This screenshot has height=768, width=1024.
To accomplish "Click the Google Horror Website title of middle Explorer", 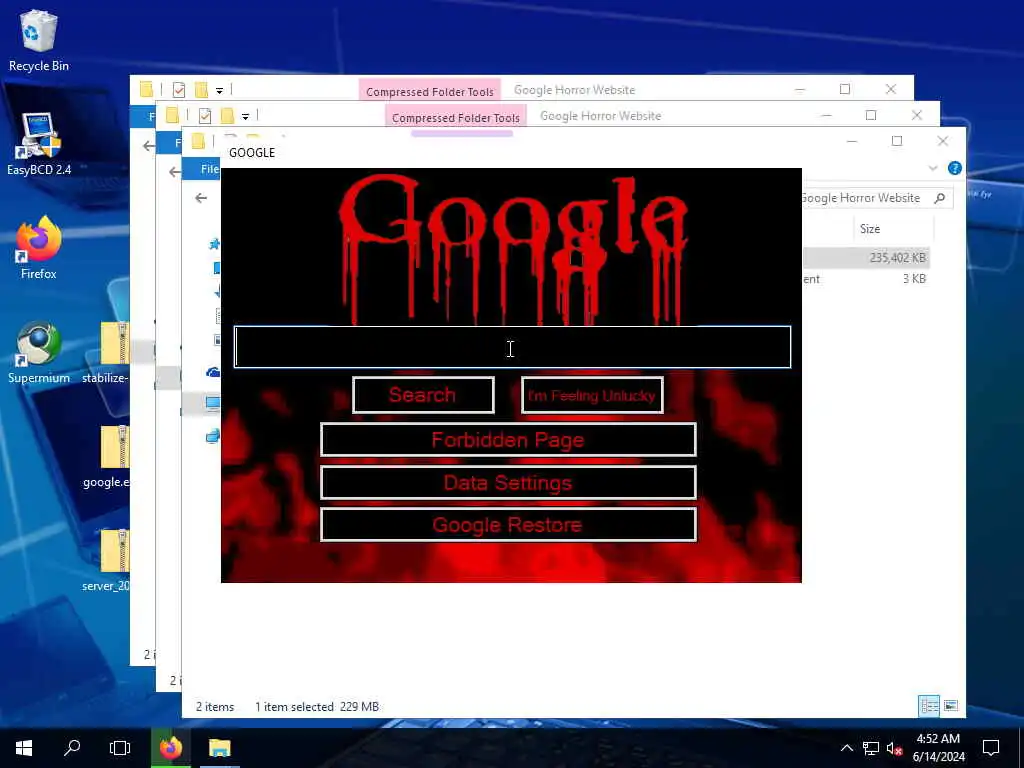I will (600, 116).
